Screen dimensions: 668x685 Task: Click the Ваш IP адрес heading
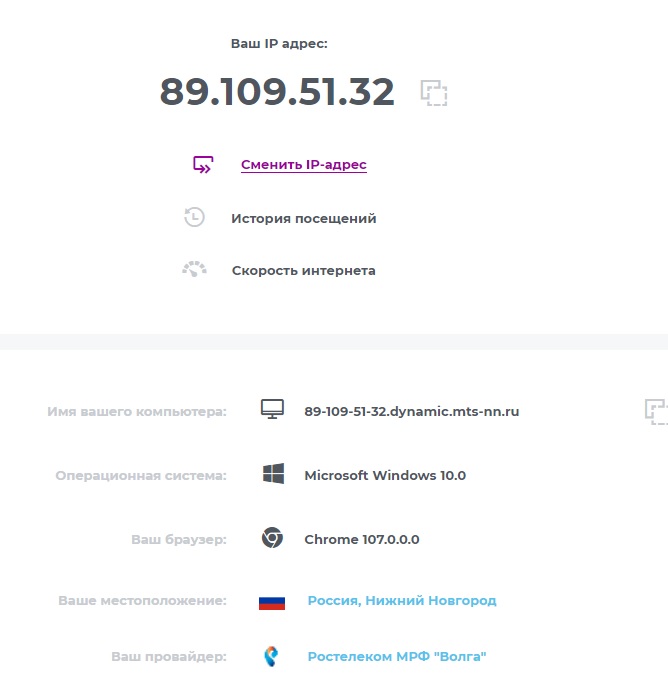279,44
